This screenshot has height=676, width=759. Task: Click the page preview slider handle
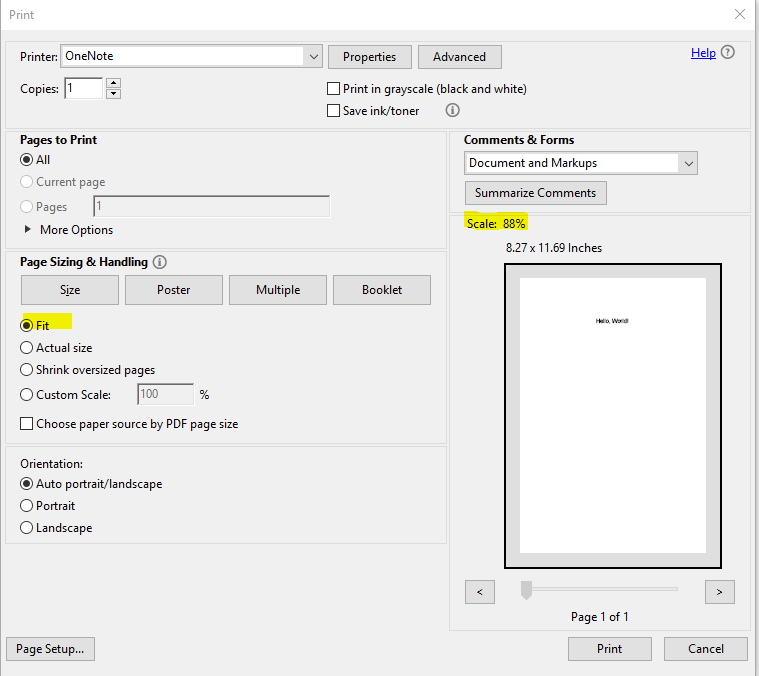[526, 590]
